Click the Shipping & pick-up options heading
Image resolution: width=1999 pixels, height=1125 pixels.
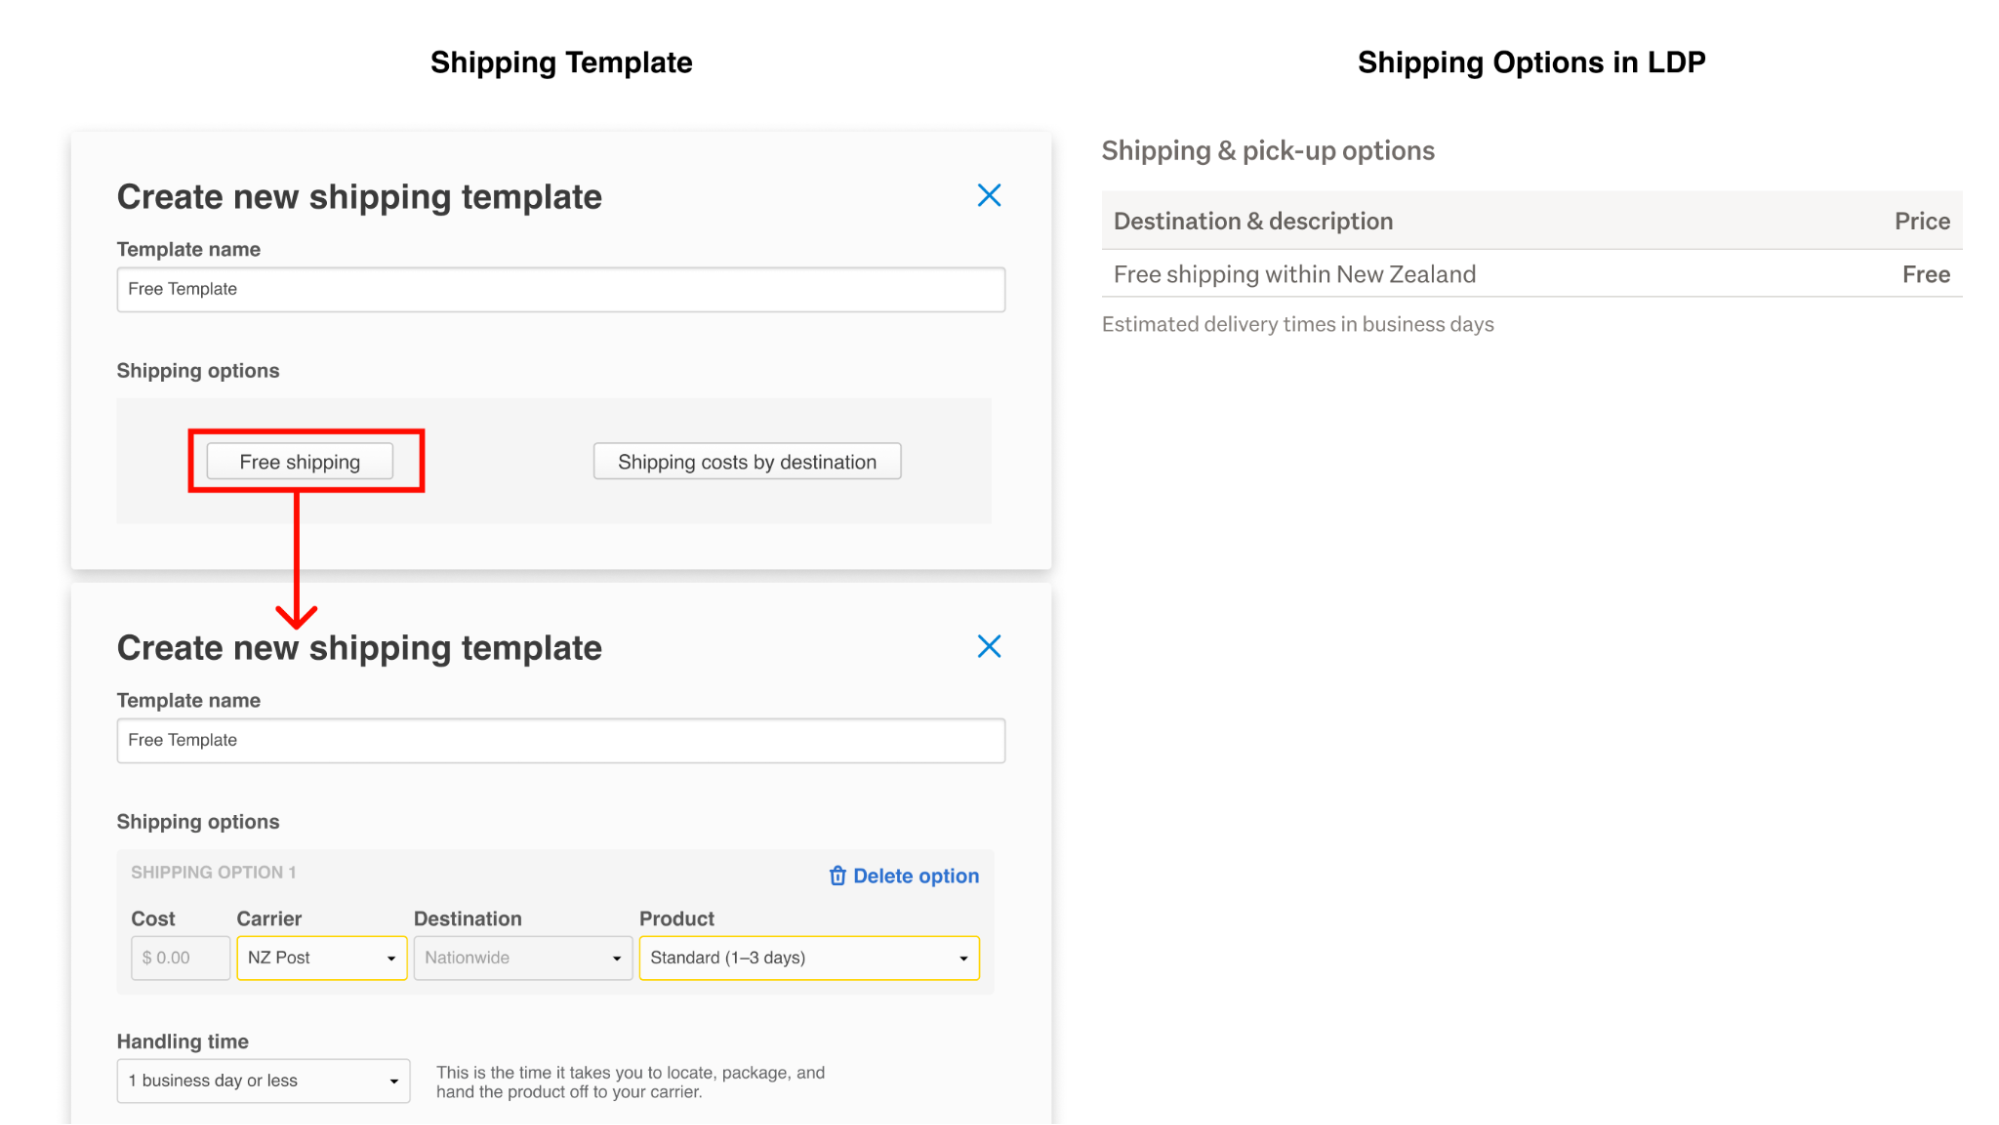[x=1267, y=150]
